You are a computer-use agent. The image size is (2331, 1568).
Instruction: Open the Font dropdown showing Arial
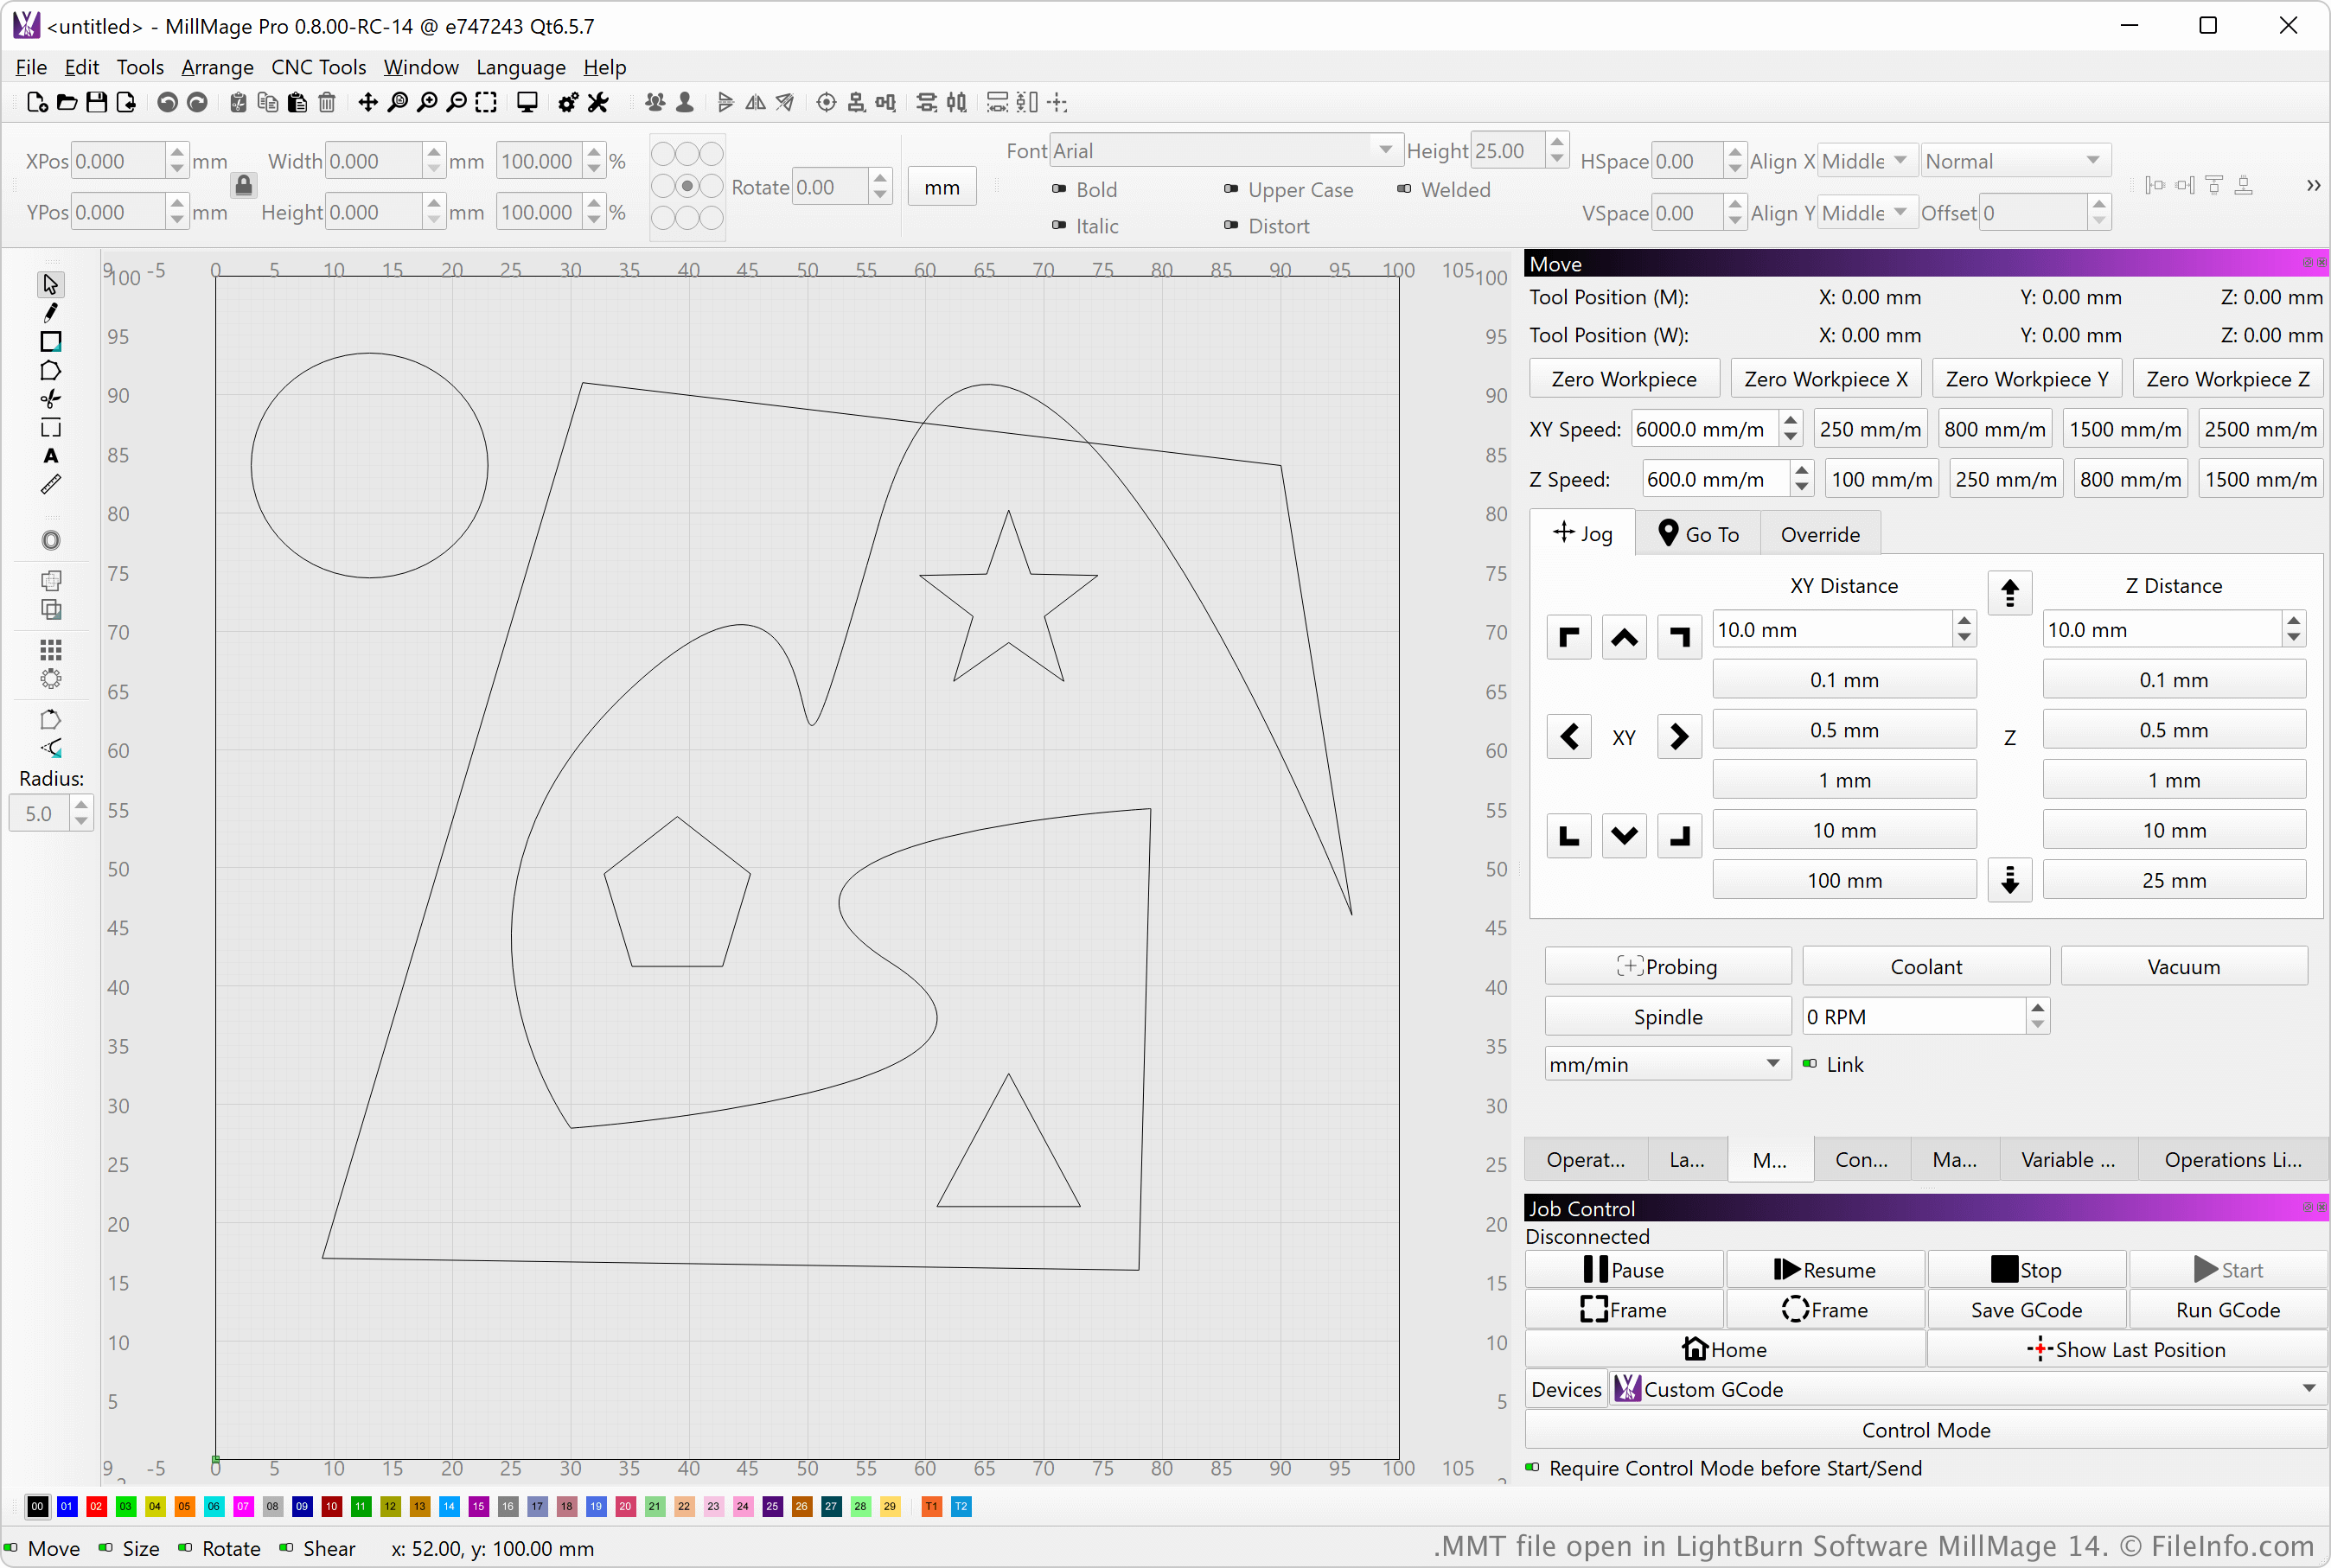pos(1224,151)
